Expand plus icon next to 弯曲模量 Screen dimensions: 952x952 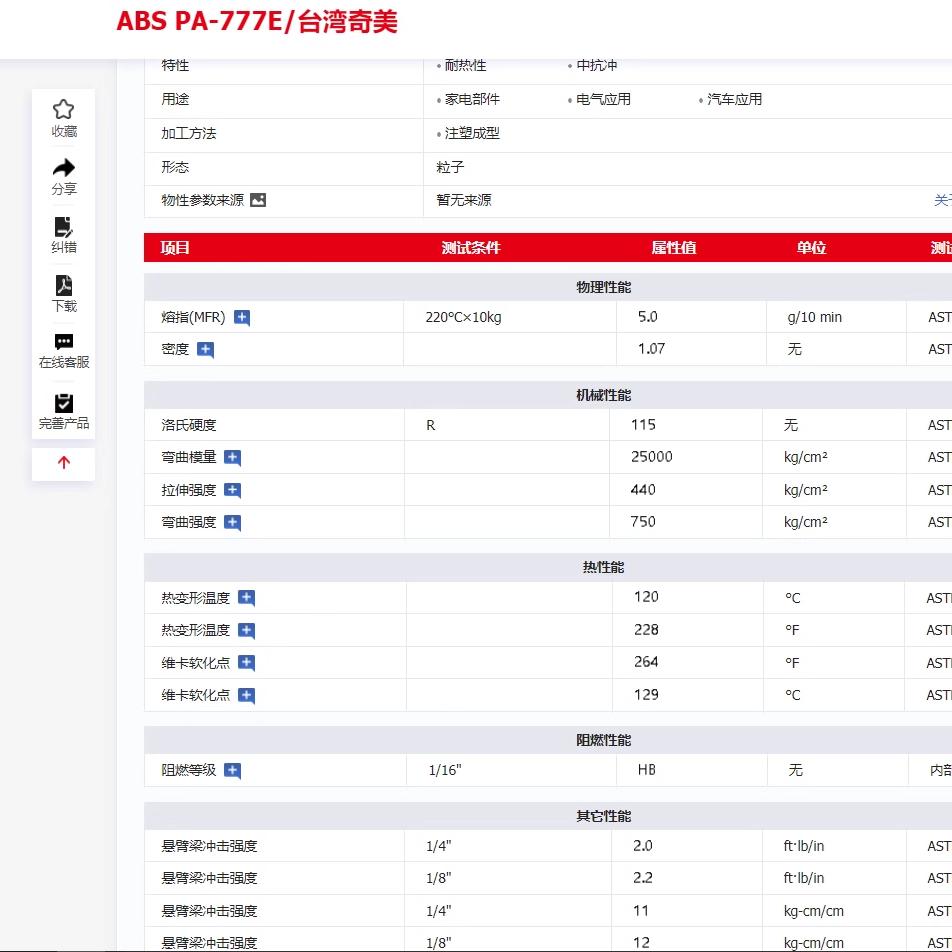click(233, 457)
